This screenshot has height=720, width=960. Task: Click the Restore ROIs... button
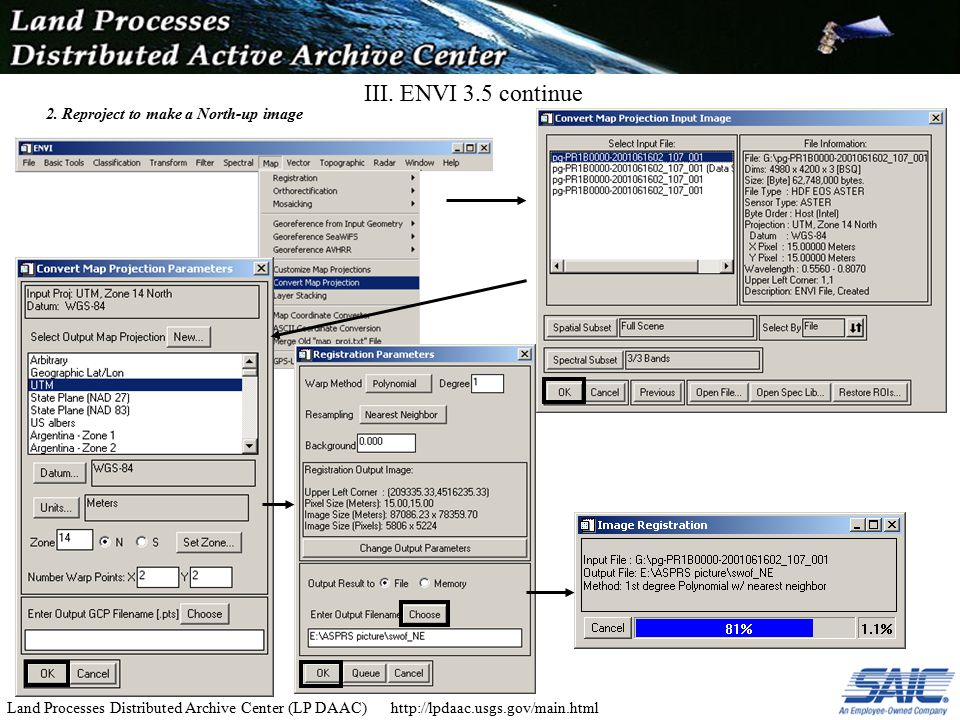point(869,392)
